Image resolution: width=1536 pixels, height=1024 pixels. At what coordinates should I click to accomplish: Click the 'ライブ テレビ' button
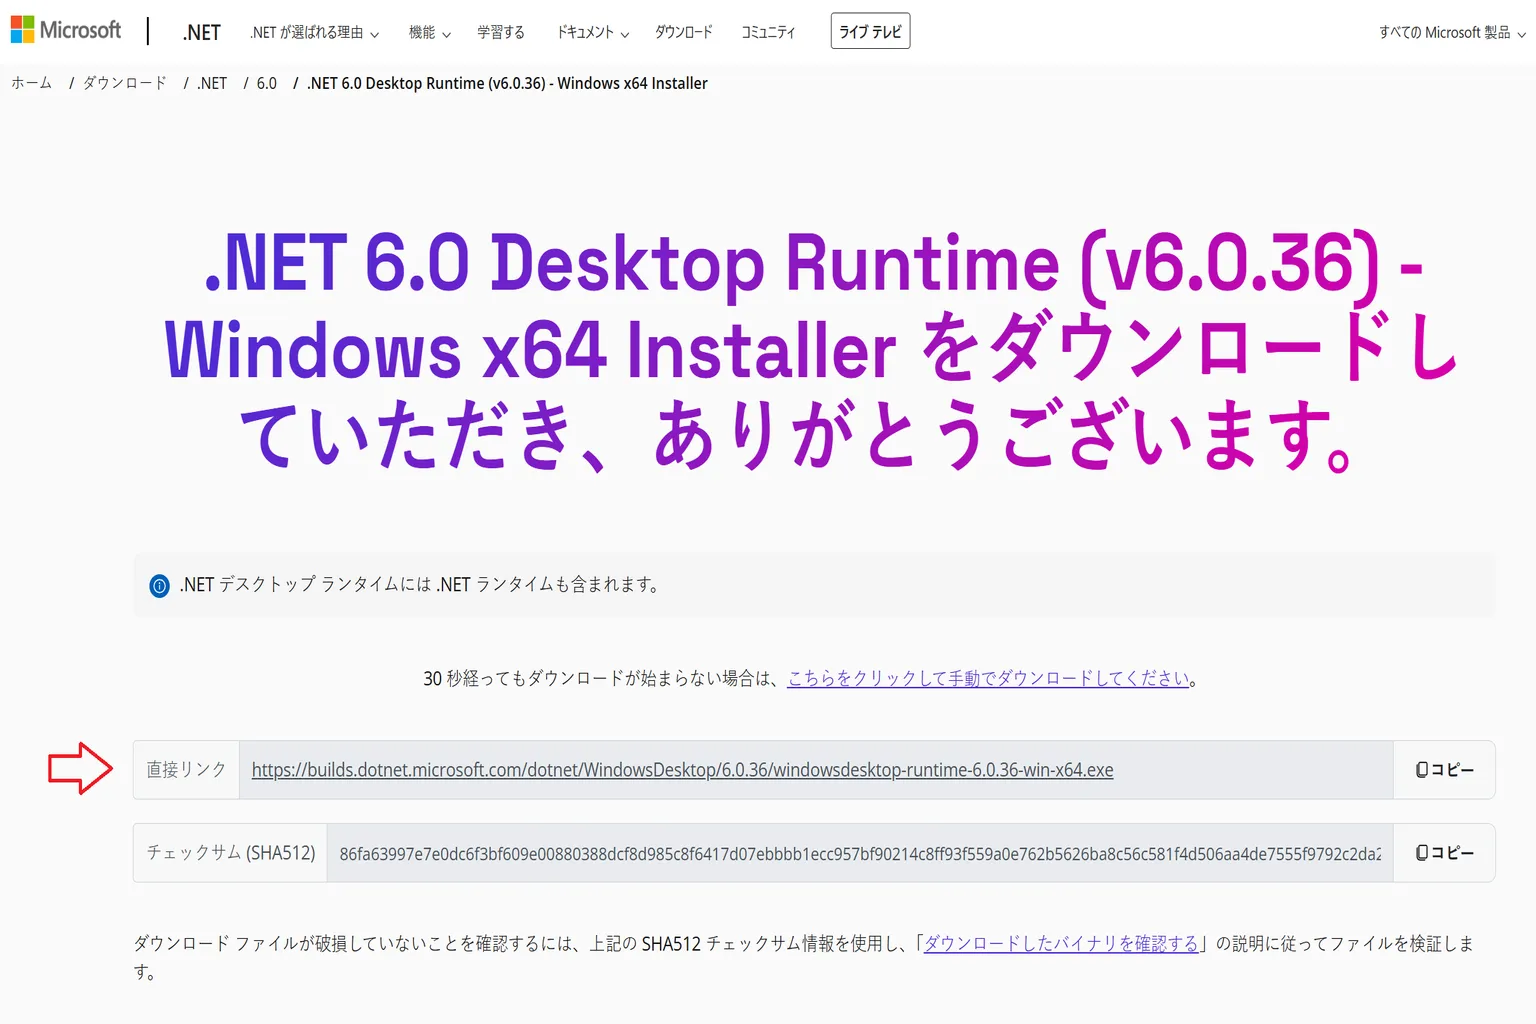tap(870, 31)
